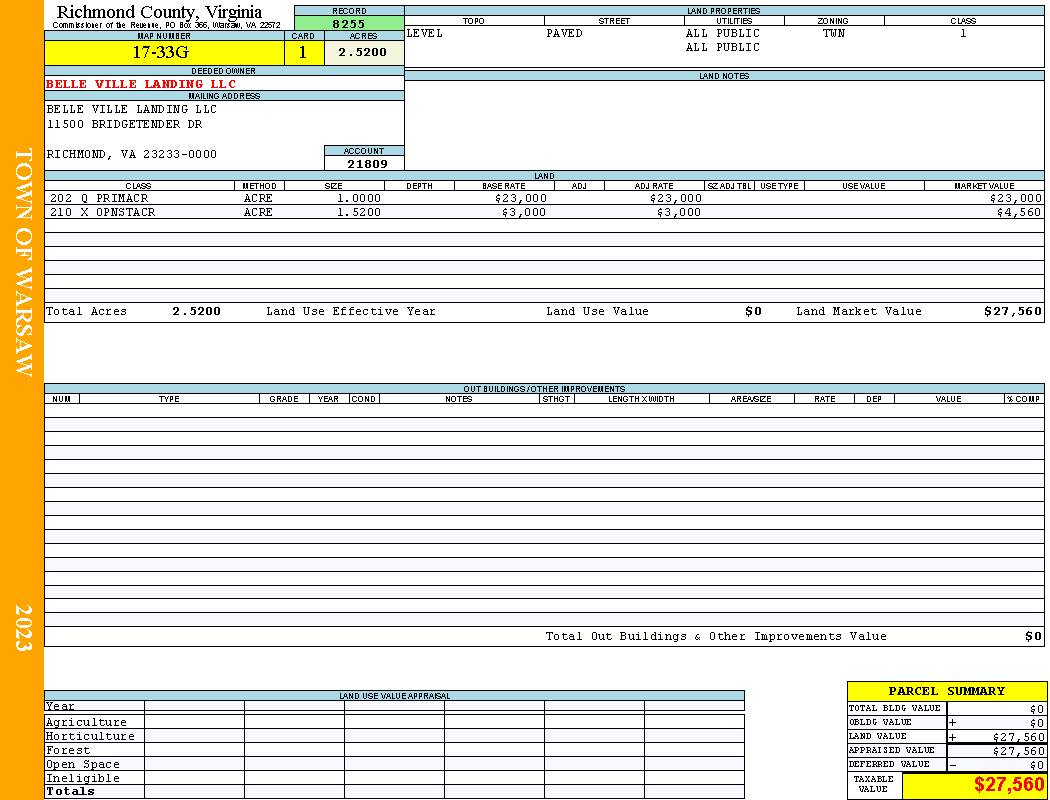This screenshot has width=1050, height=800.
Task: Click the % COMP column header
Action: pyautogui.click(x=1023, y=399)
